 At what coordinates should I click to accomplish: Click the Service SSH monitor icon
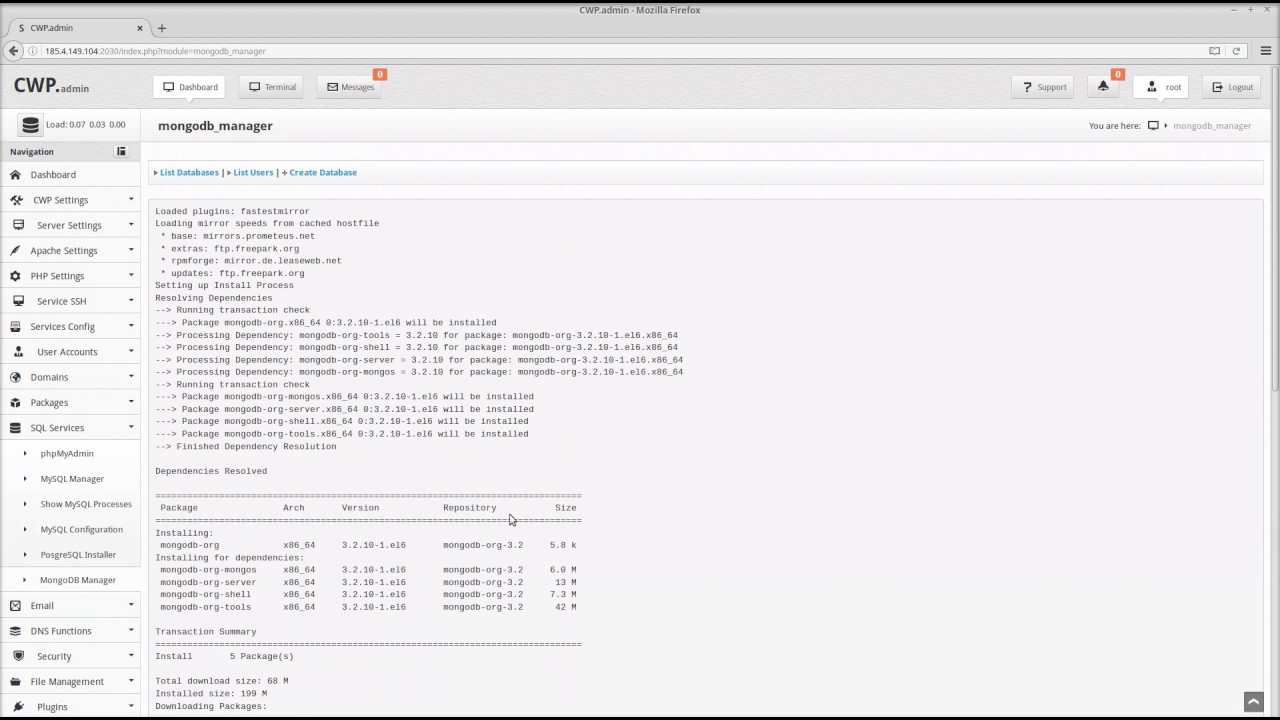pyautogui.click(x=18, y=301)
